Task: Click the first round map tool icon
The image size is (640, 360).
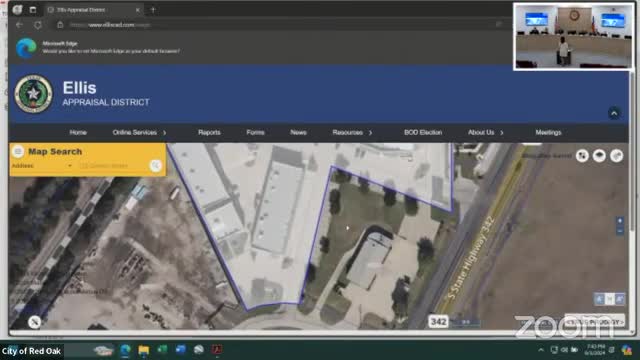Action: [582, 156]
